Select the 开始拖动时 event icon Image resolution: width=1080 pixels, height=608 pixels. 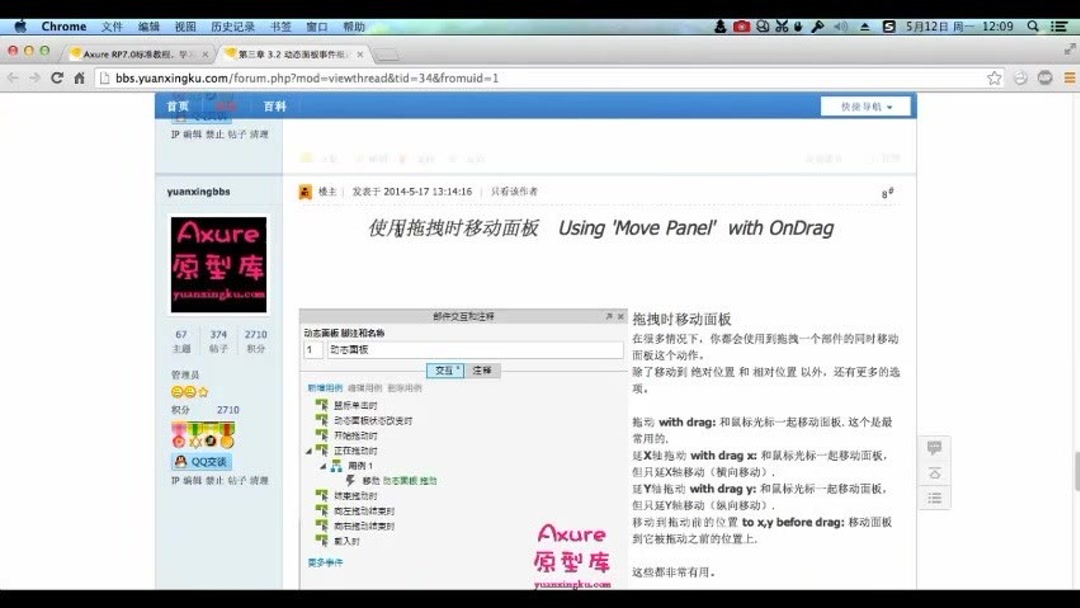(322, 437)
